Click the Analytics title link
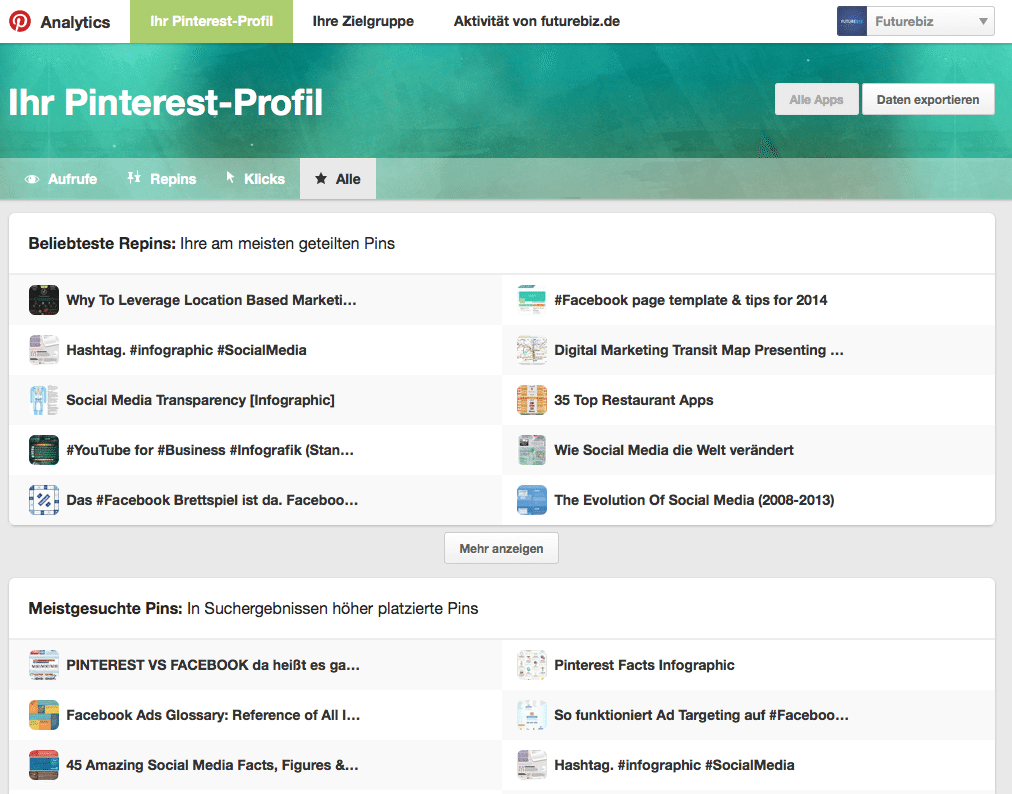Screen dimensions: 1012x794 click(75, 22)
